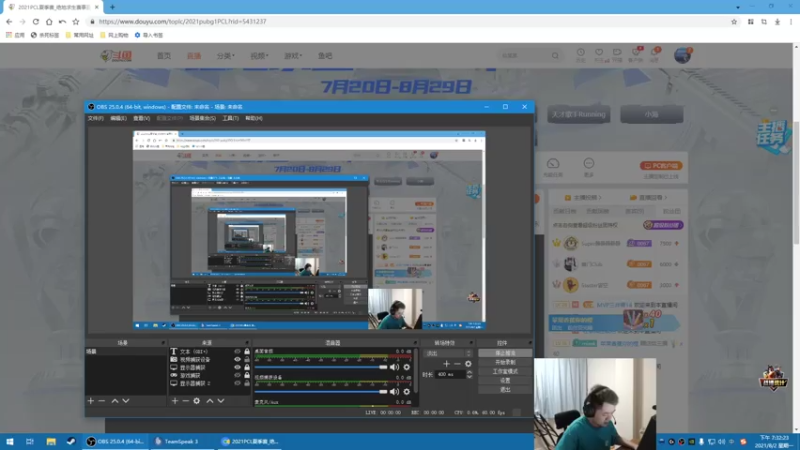Increase transition duration with up stepper

click(469, 372)
